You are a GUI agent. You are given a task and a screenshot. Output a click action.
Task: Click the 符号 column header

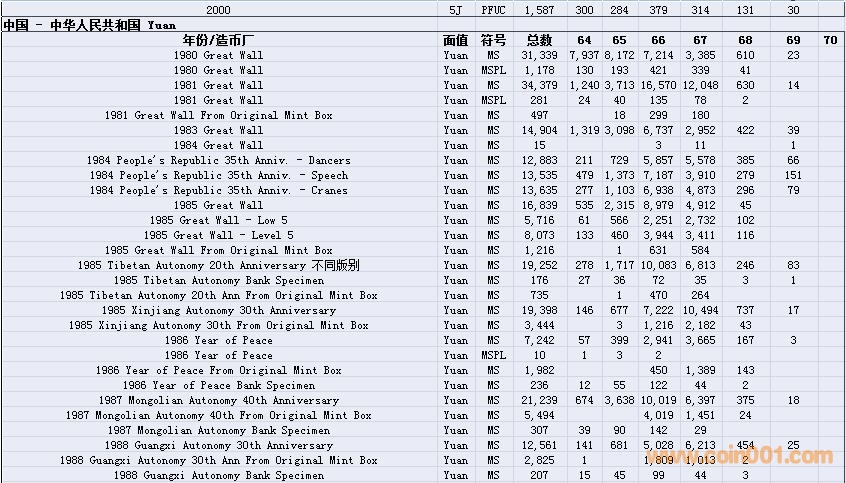493,41
